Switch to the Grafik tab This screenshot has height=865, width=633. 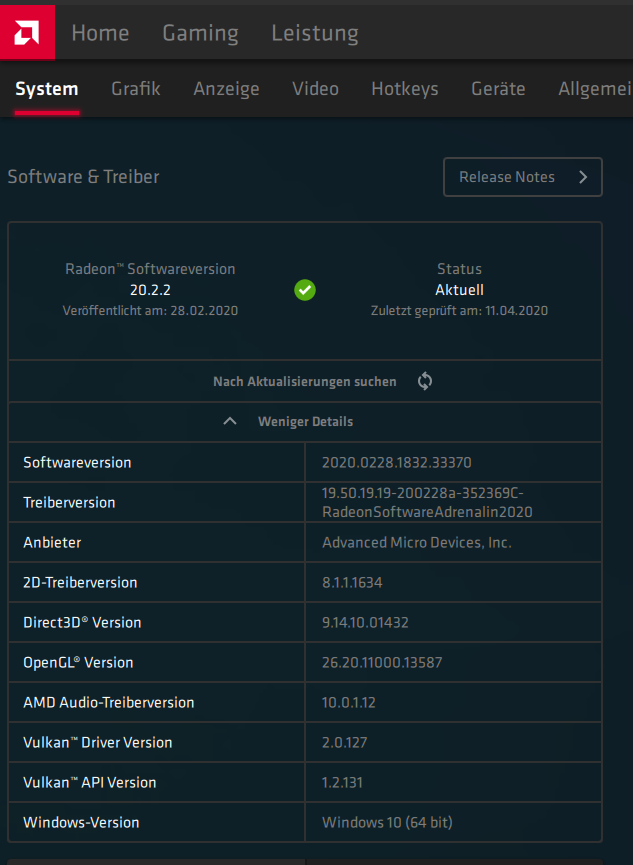[135, 89]
